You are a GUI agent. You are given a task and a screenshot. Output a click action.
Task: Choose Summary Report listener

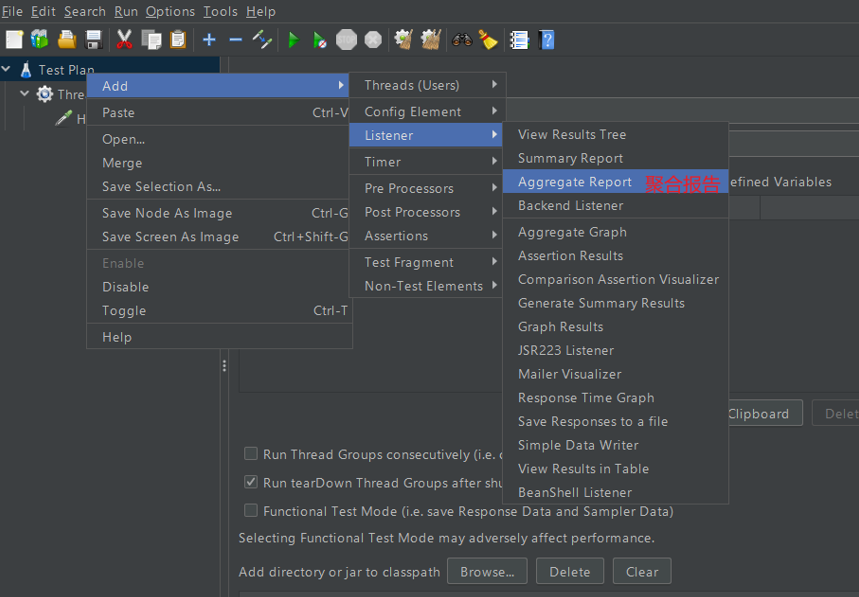click(x=615, y=158)
